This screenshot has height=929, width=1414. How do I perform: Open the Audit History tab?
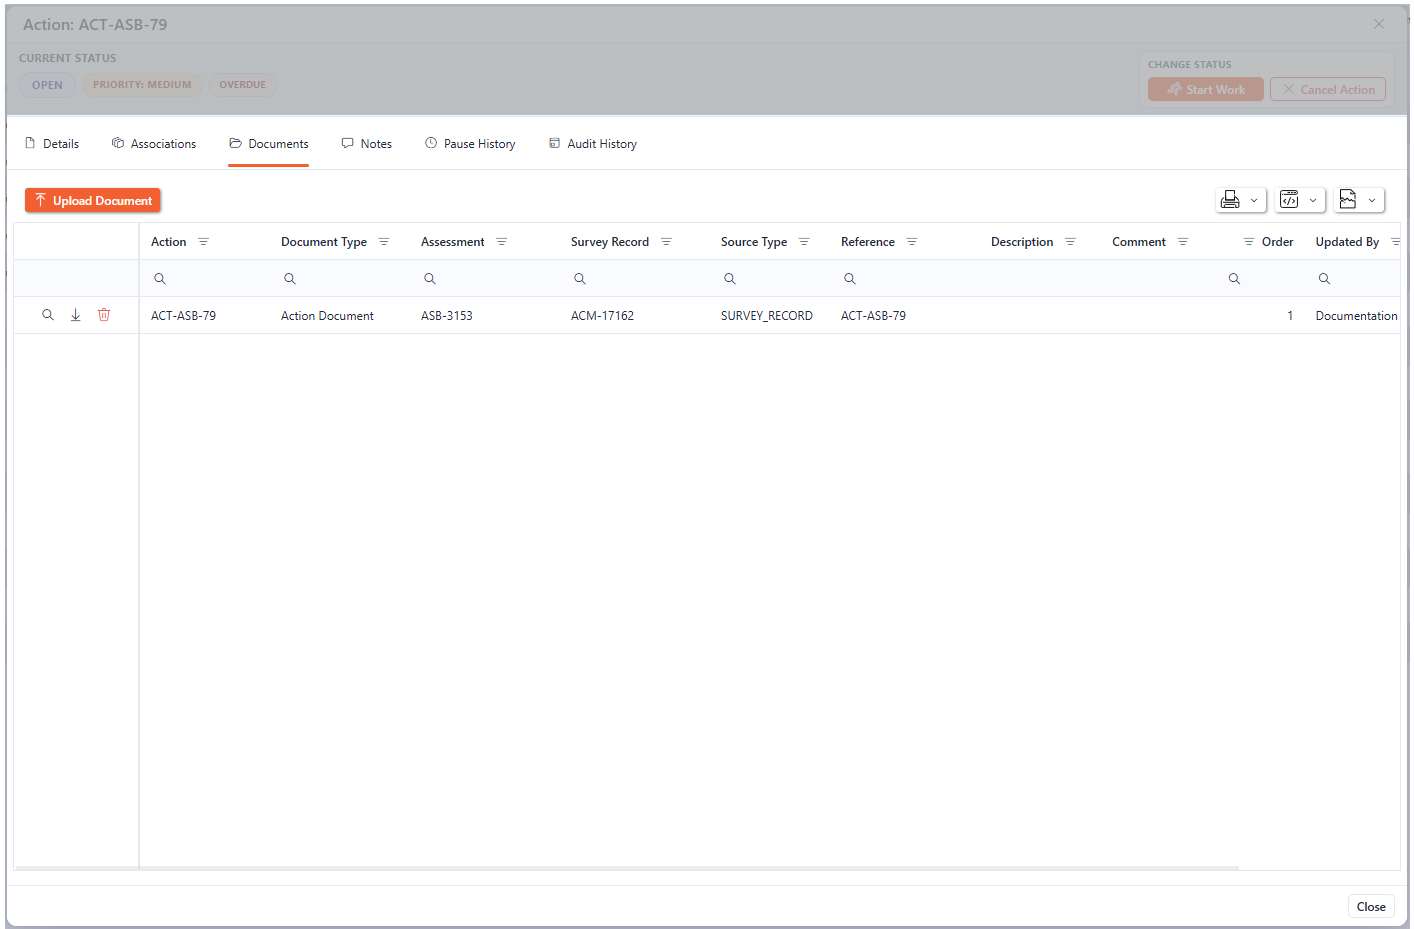pos(602,143)
